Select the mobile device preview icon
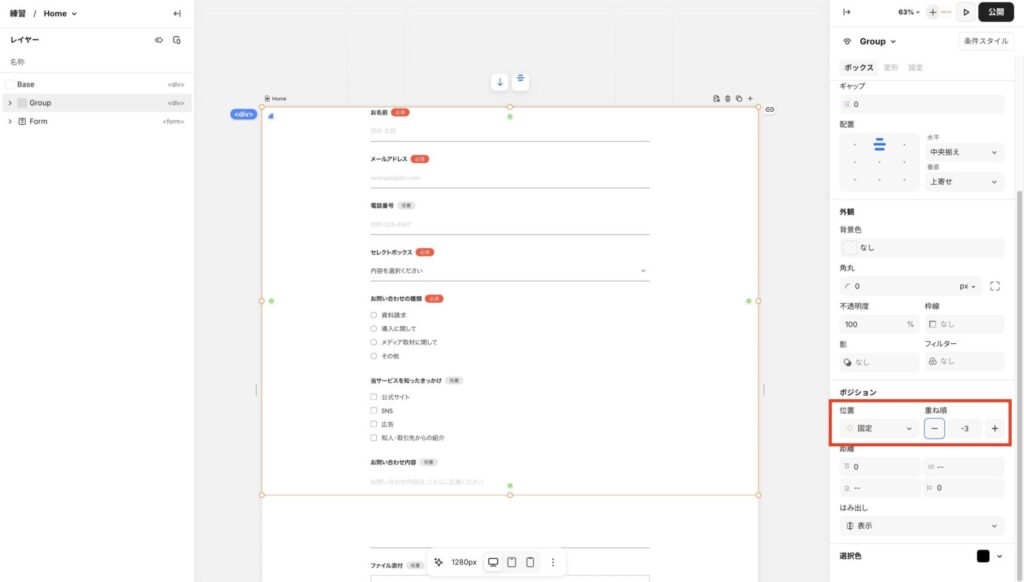The image size is (1024, 582). point(530,562)
